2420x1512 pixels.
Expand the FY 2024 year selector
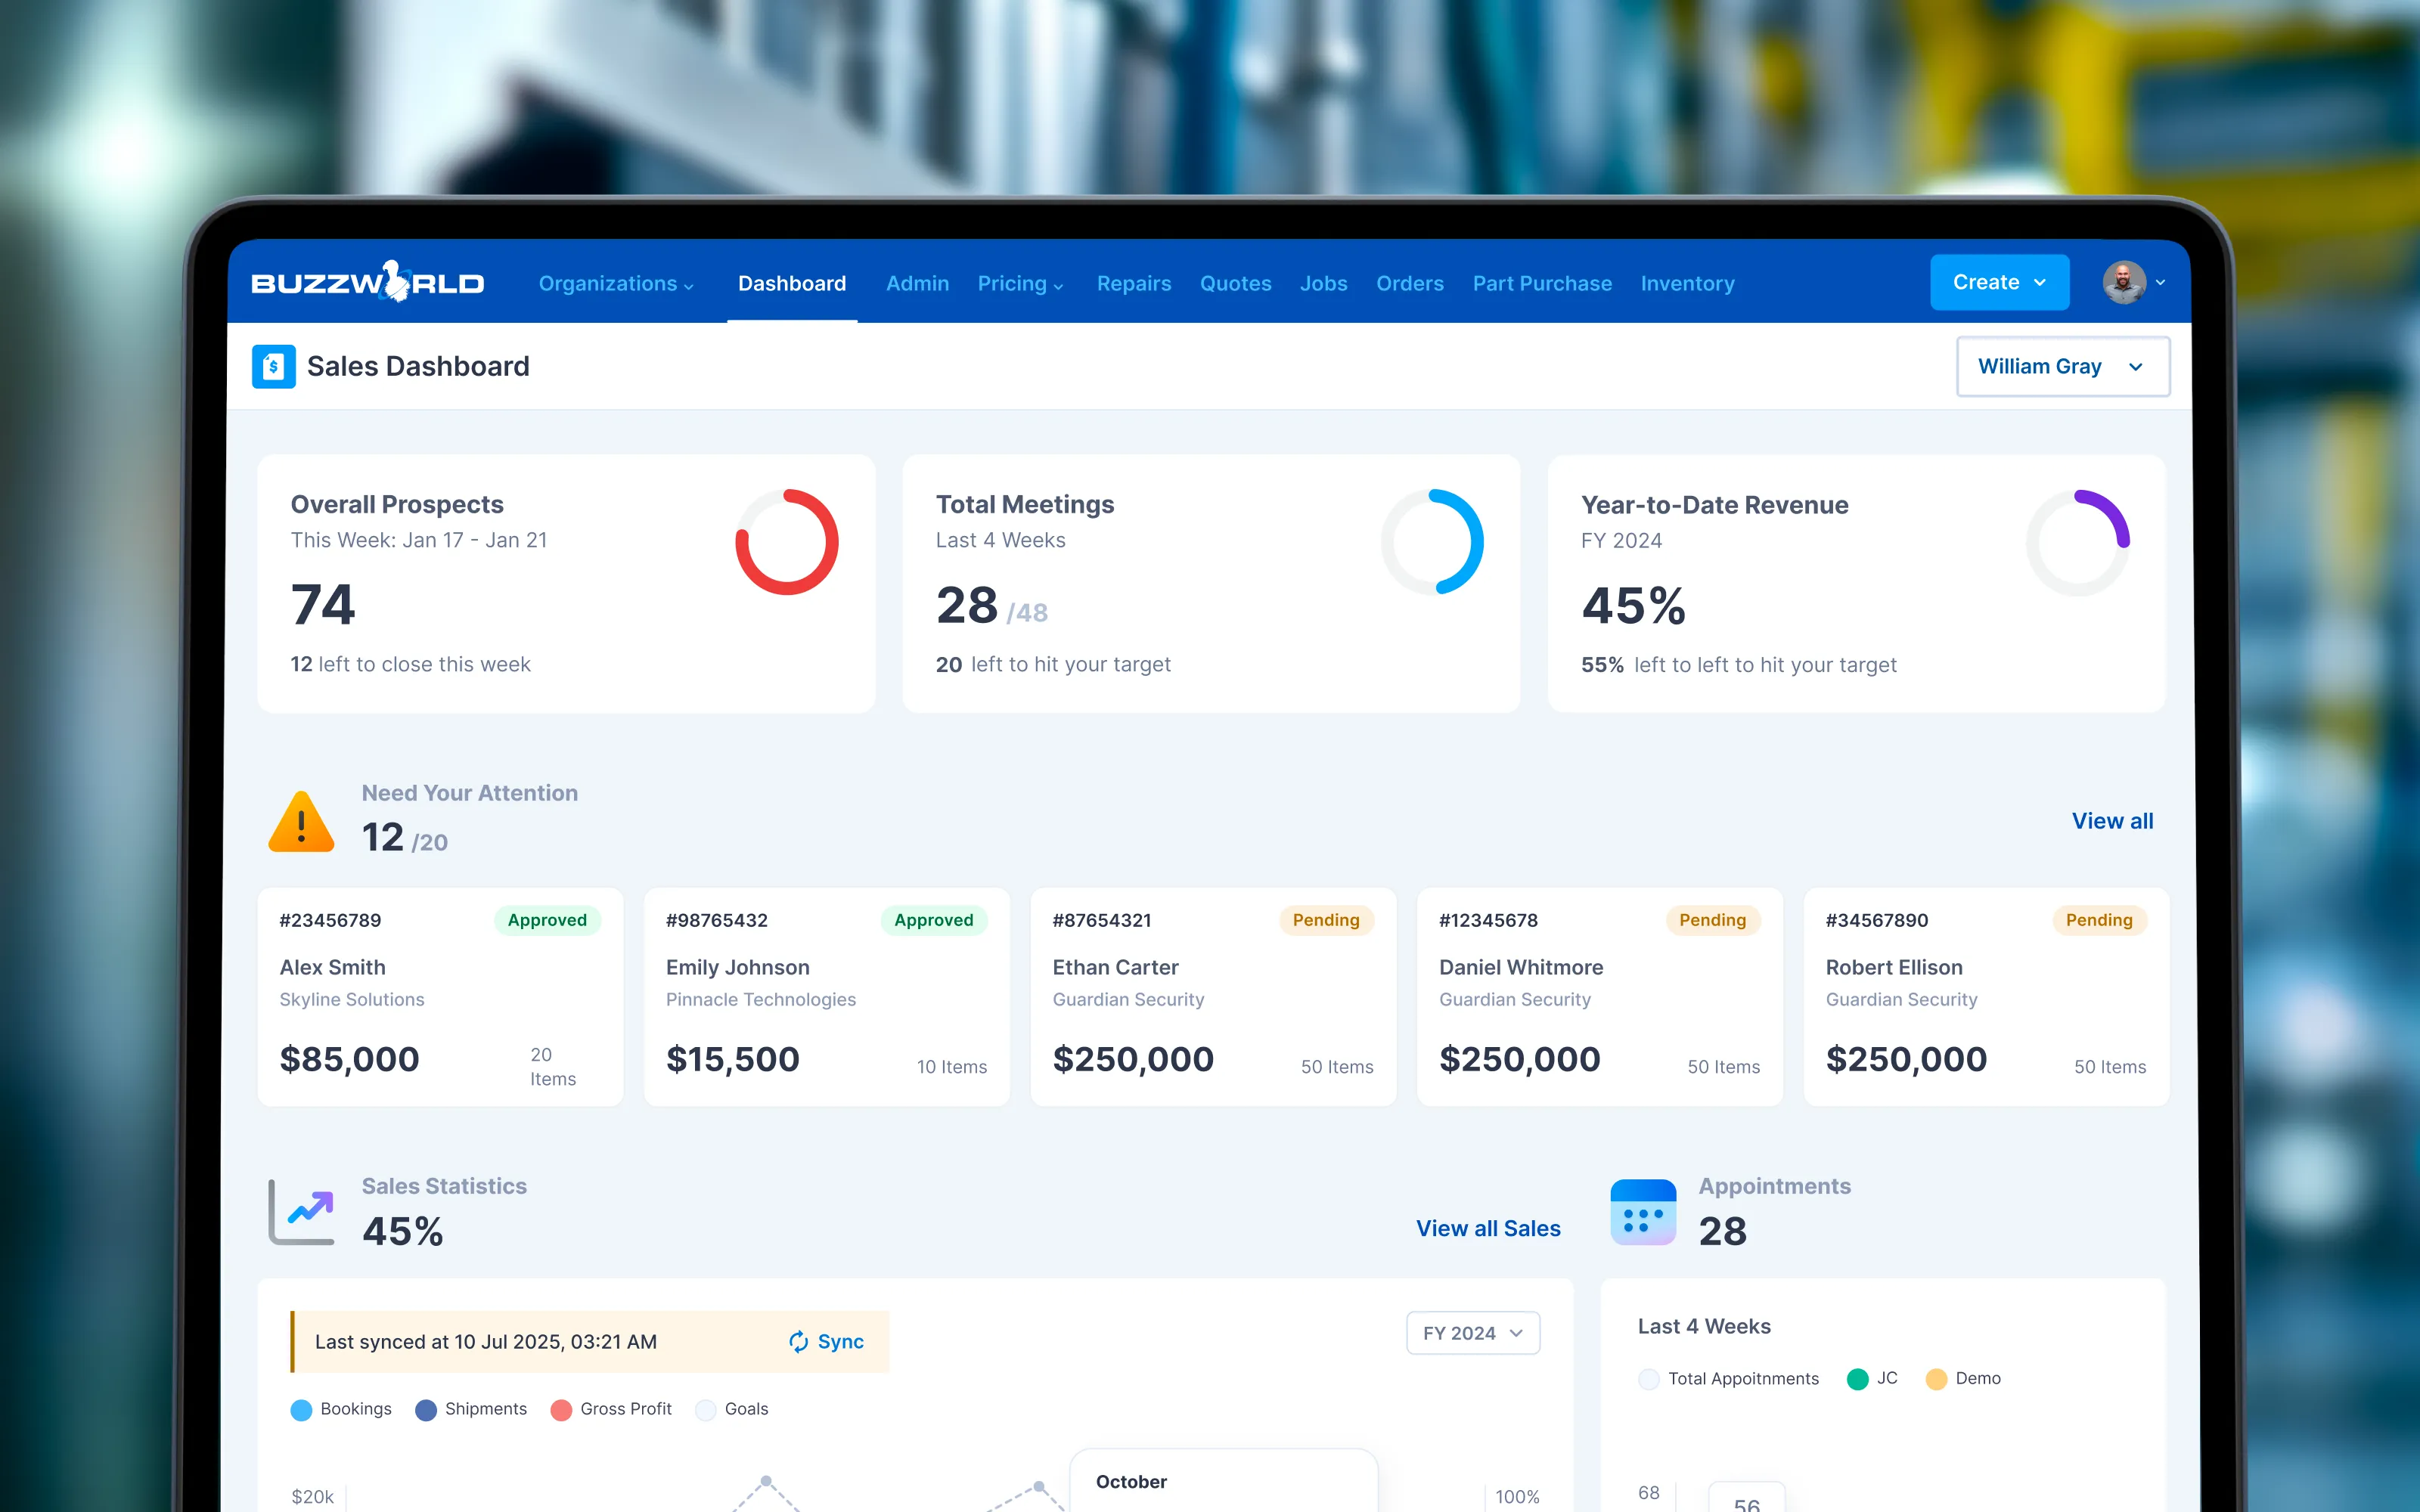click(1472, 1333)
